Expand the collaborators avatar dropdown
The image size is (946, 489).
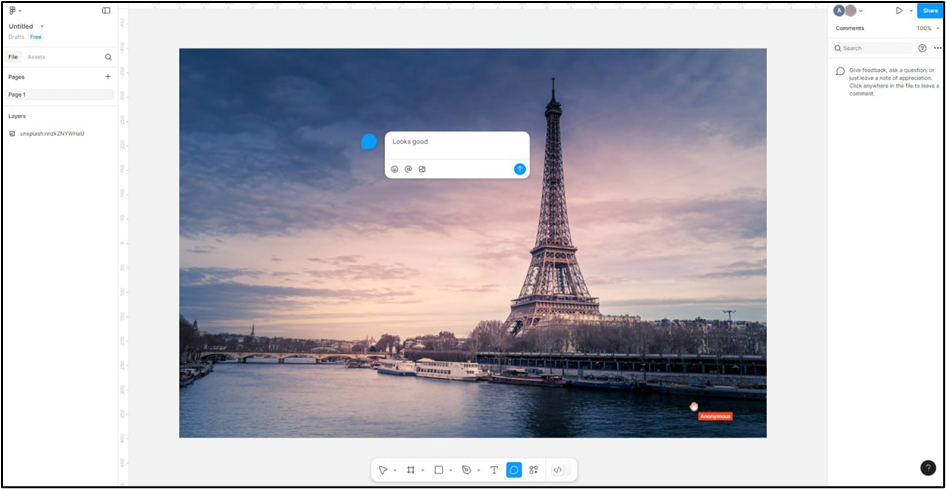(x=861, y=11)
